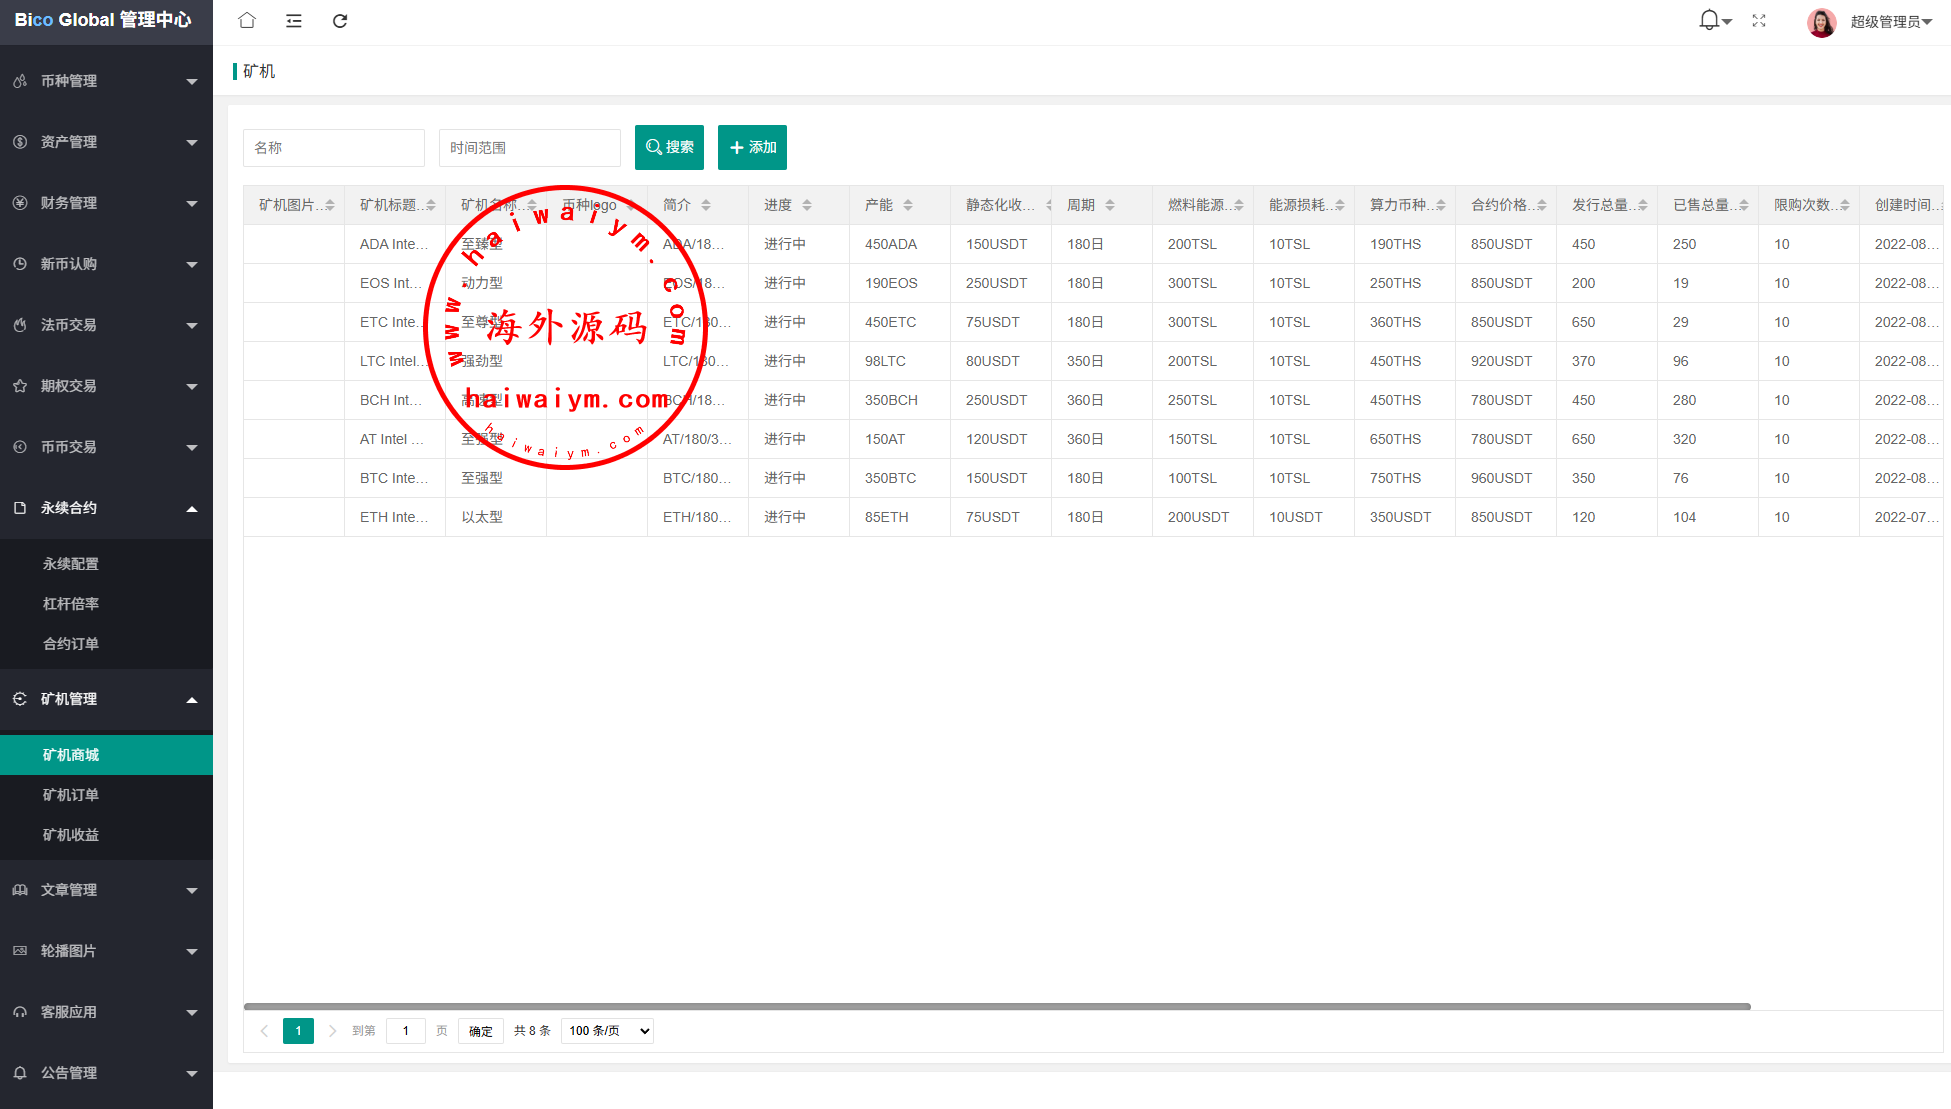This screenshot has width=1951, height=1109.
Task: Click the super admin avatar image
Action: point(1821,22)
